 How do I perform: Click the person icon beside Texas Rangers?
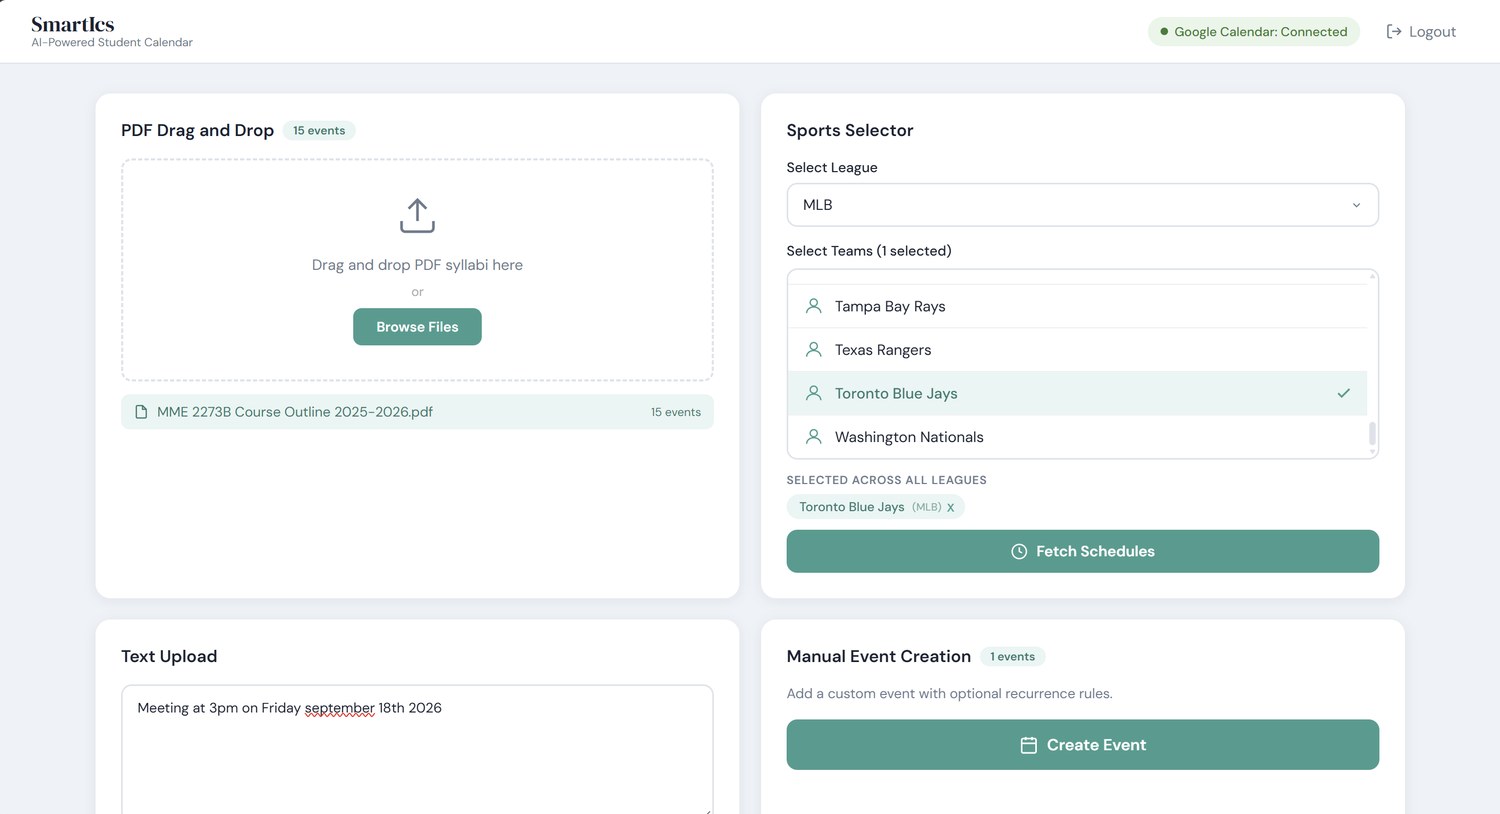click(x=814, y=350)
